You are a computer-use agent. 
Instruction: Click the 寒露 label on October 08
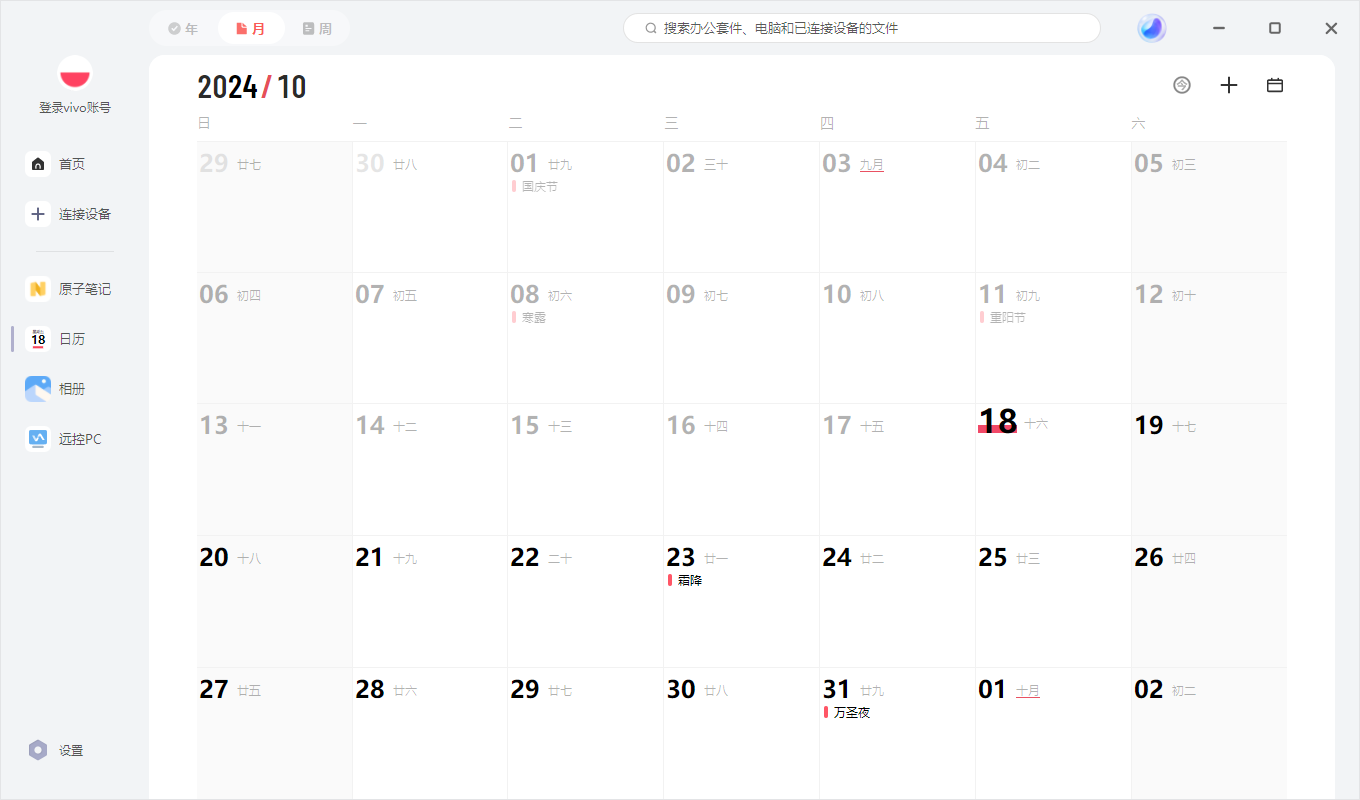(x=534, y=318)
